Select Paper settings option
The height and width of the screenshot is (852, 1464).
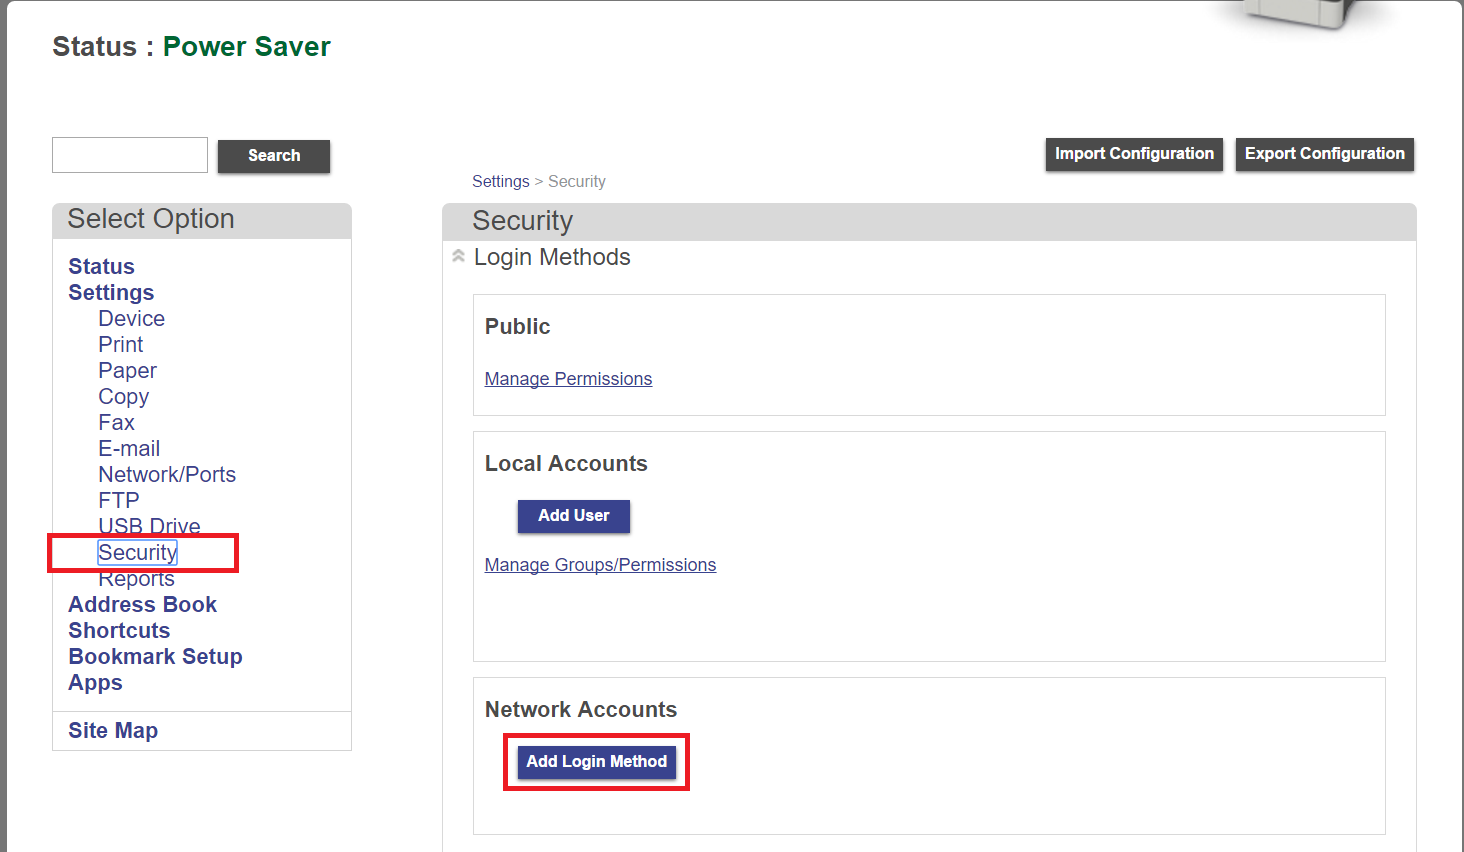click(127, 370)
